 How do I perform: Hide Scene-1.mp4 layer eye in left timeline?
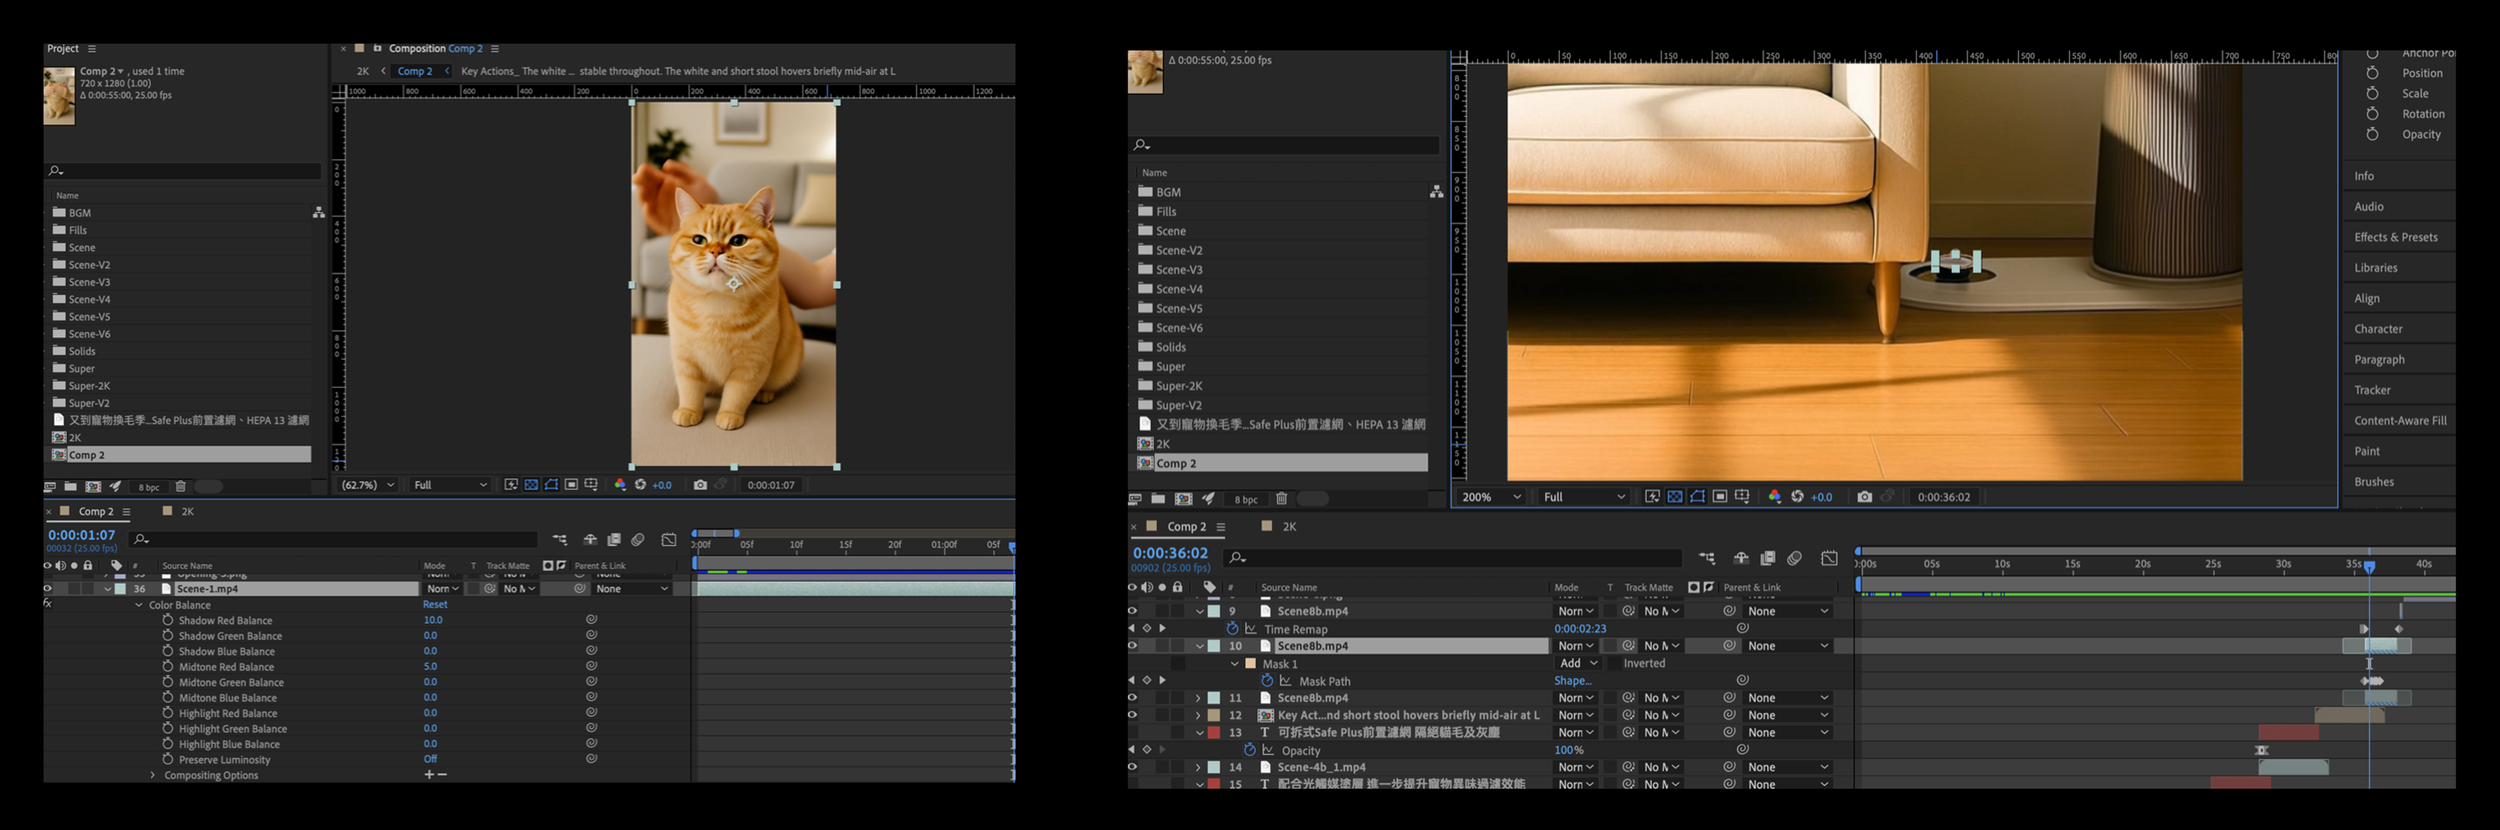click(47, 589)
